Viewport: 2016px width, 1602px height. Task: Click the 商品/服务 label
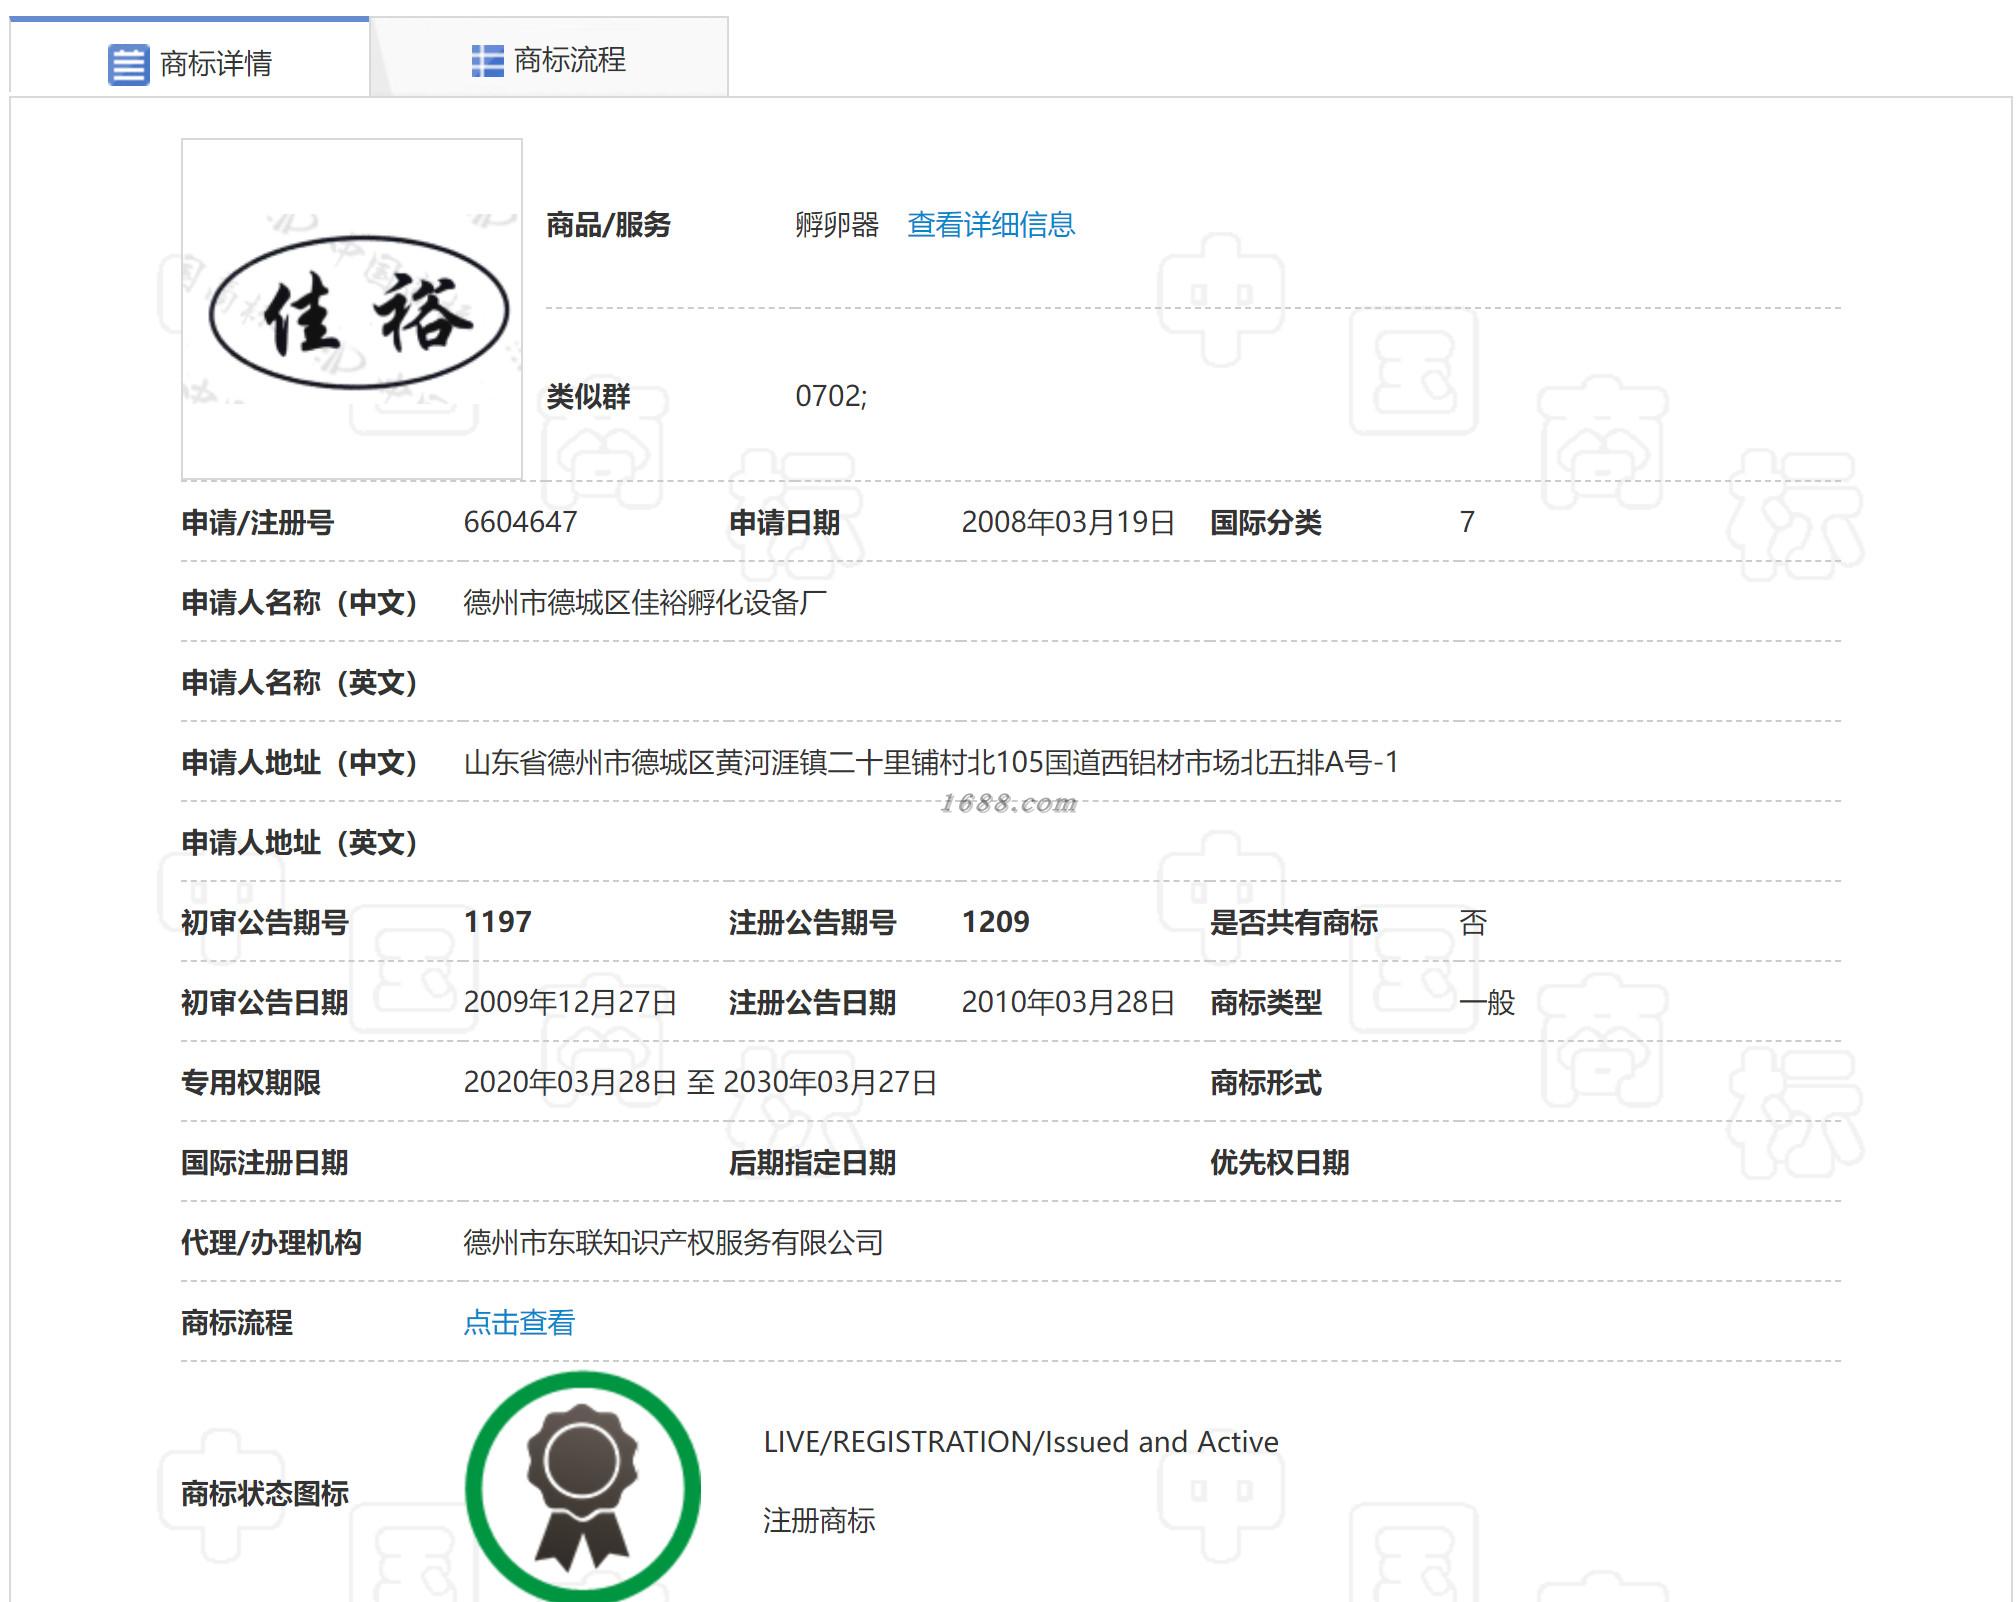pyautogui.click(x=608, y=225)
